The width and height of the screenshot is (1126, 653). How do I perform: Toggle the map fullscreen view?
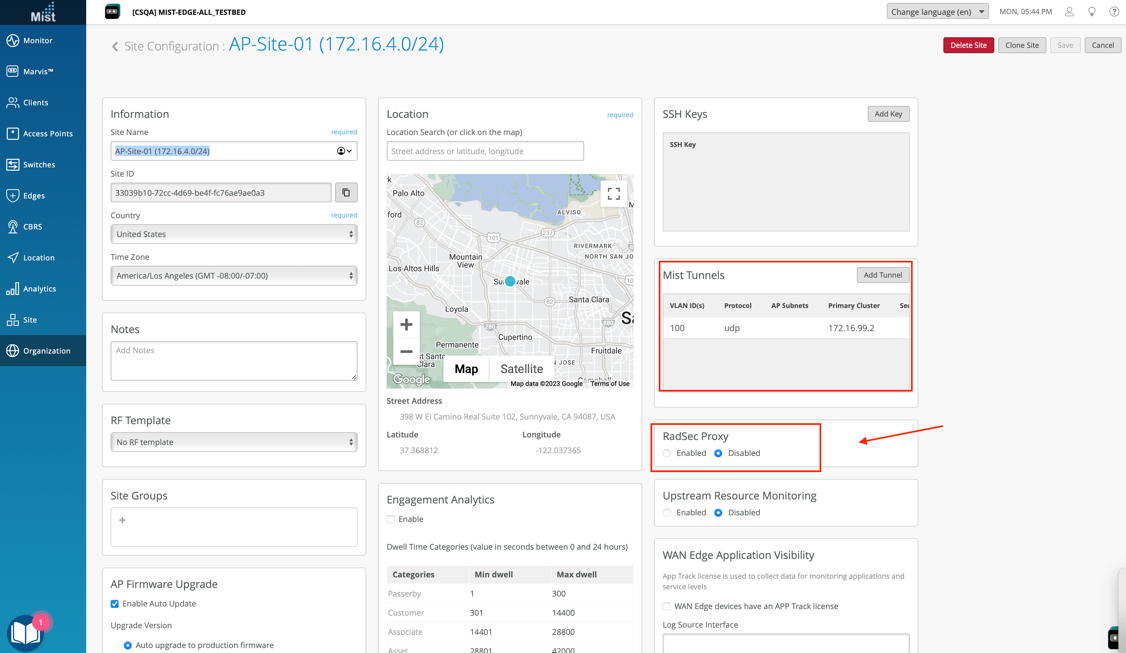click(613, 194)
